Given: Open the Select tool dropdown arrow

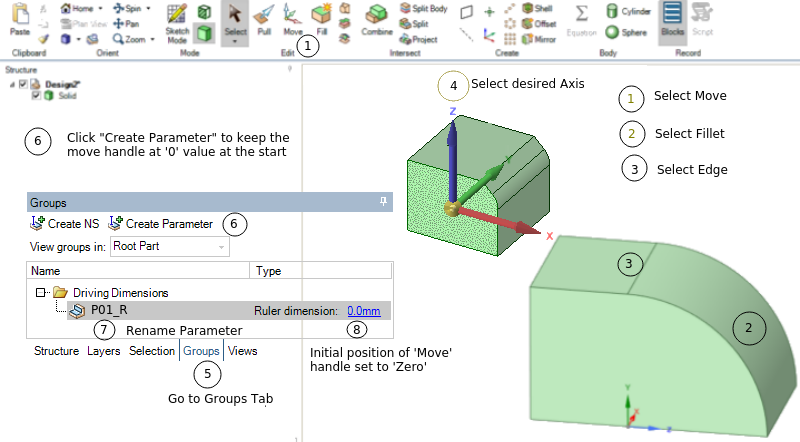Looking at the screenshot, I should click(234, 42).
